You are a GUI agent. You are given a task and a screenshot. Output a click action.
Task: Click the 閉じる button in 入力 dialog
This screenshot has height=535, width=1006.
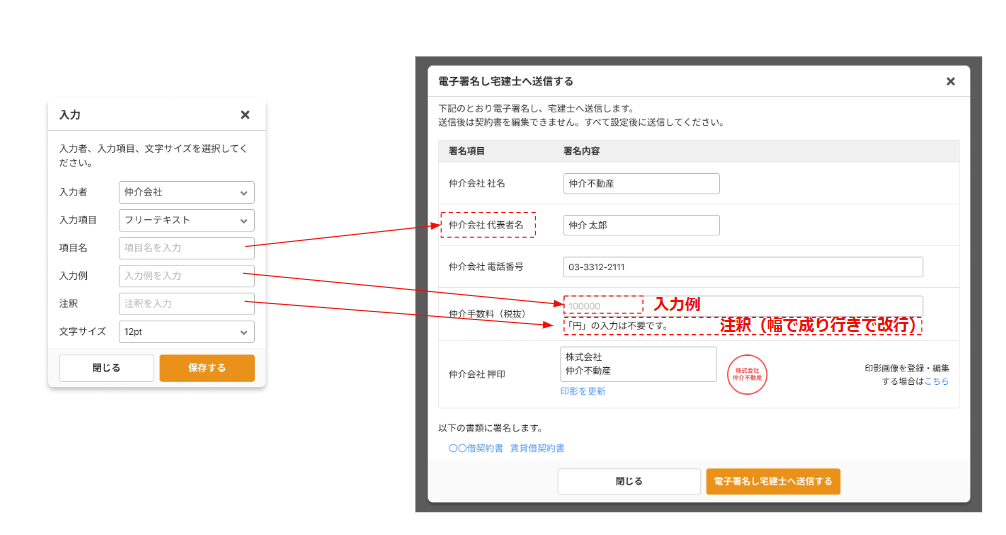107,368
